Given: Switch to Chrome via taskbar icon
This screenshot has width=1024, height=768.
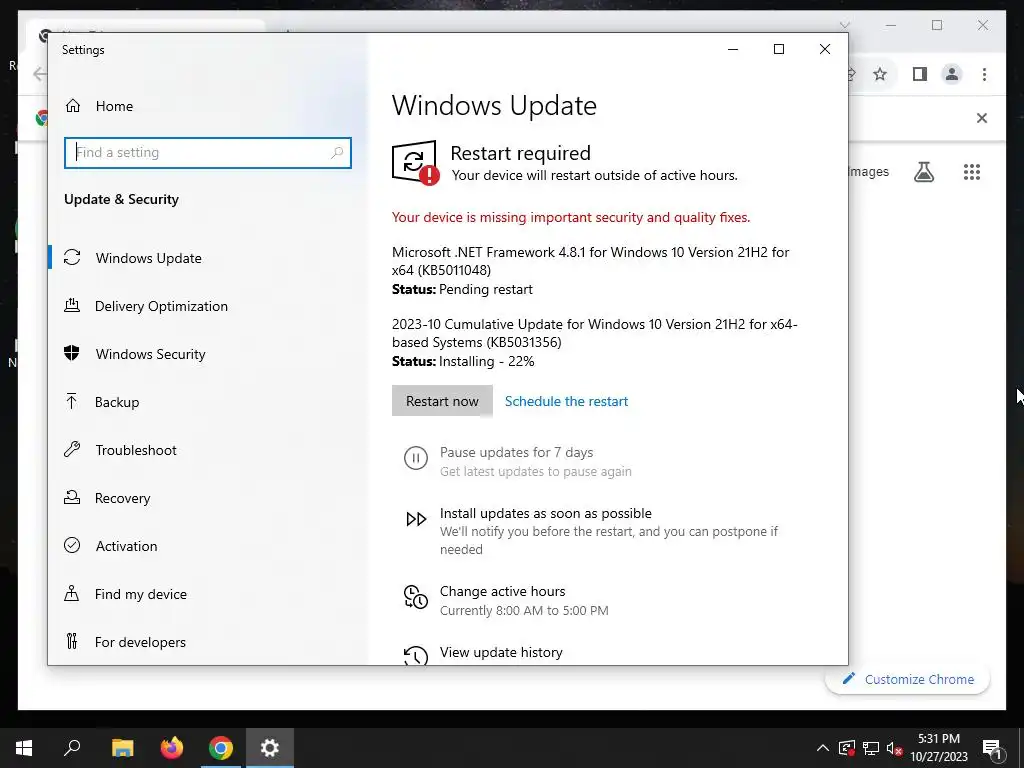Looking at the screenshot, I should point(221,748).
